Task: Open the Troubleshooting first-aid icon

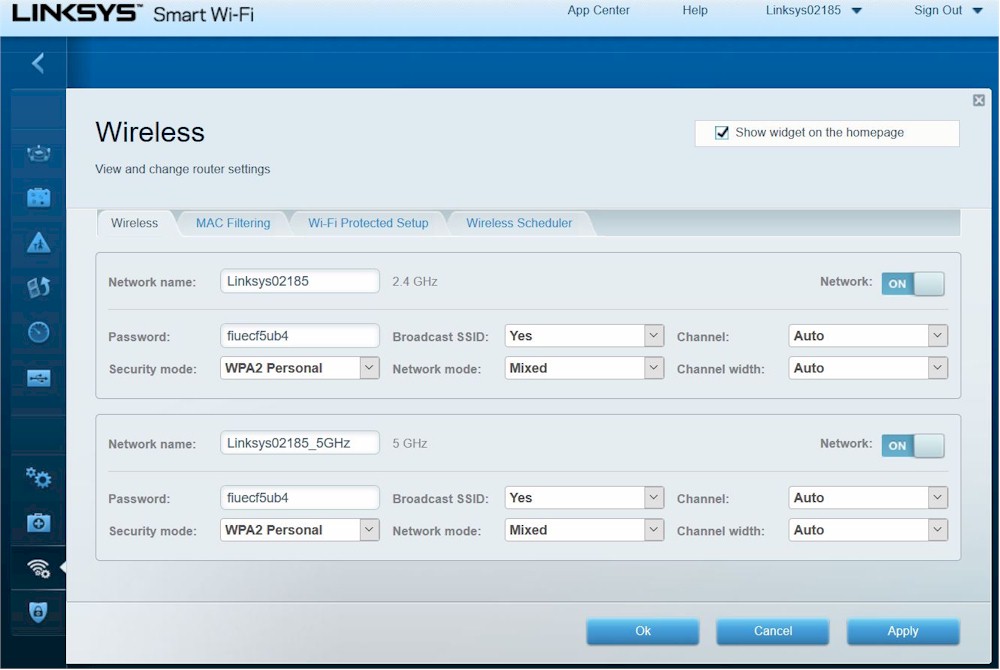Action: (39, 523)
